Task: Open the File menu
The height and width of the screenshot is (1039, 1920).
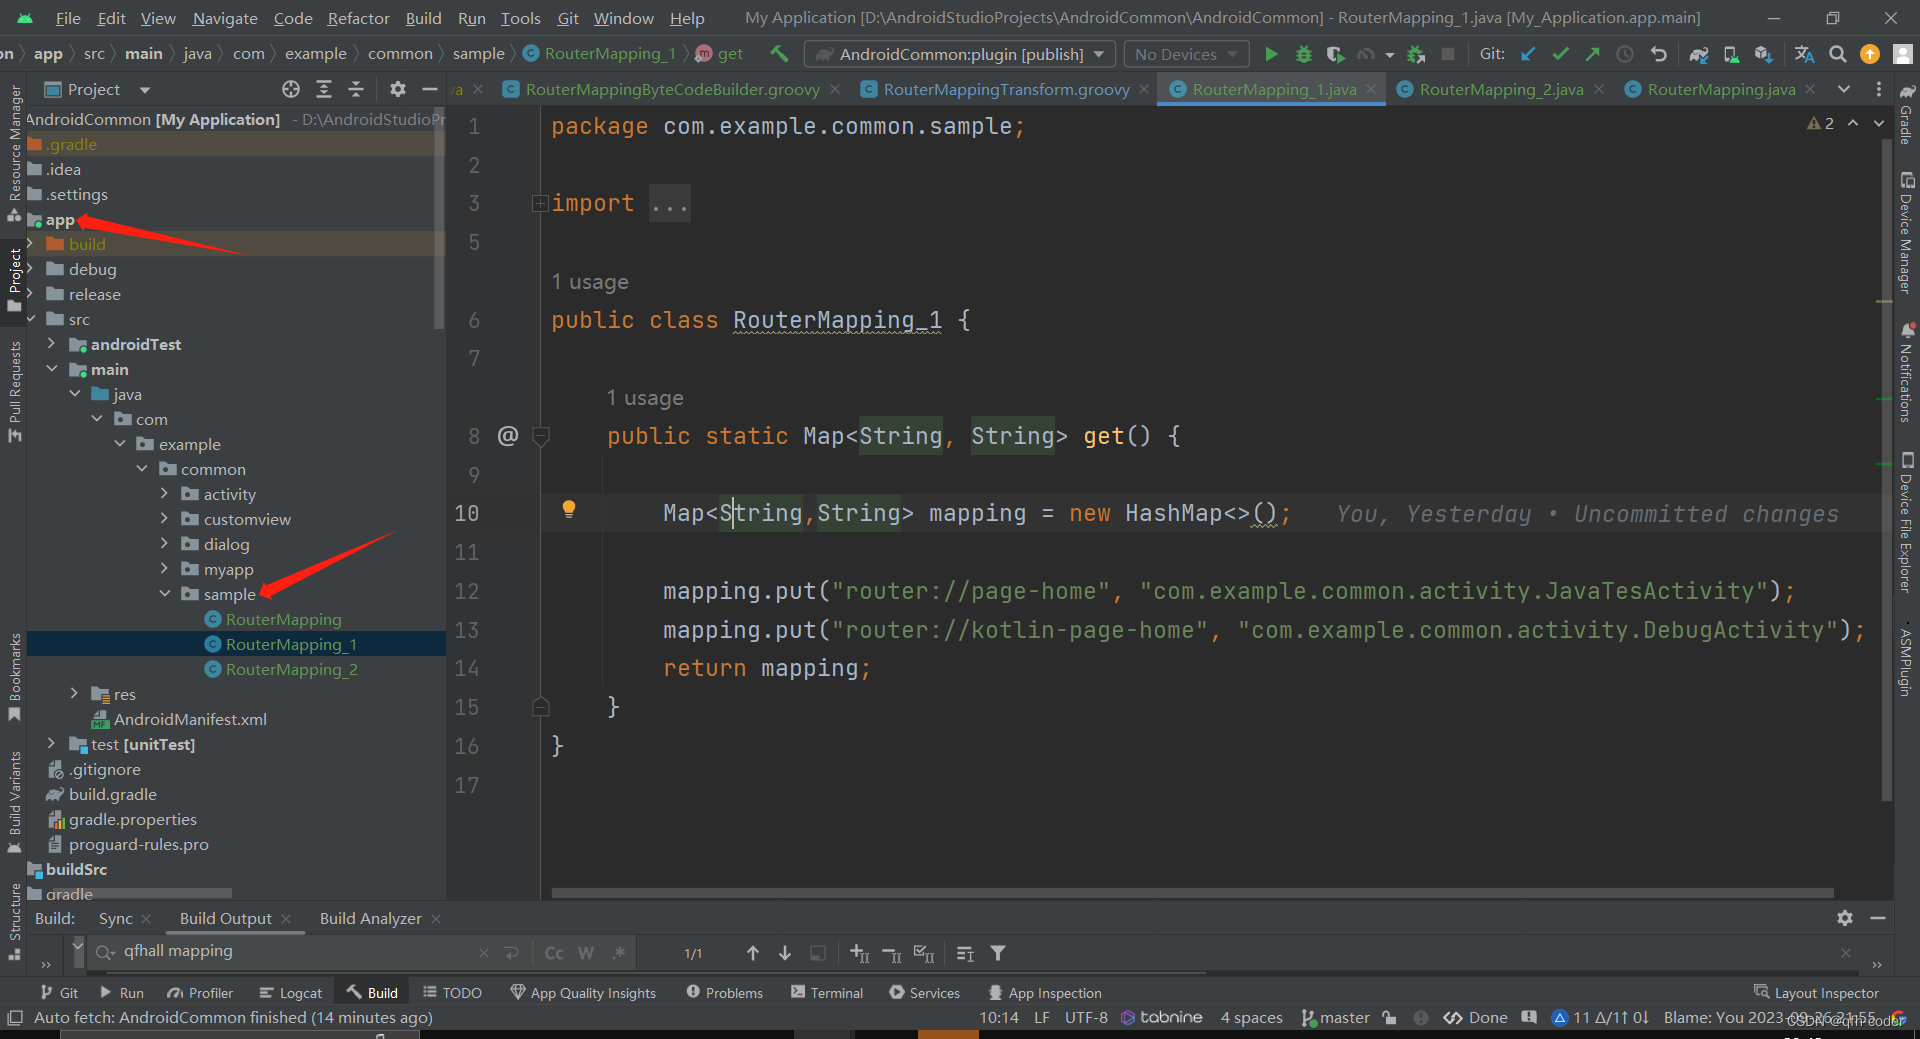Action: [x=68, y=18]
